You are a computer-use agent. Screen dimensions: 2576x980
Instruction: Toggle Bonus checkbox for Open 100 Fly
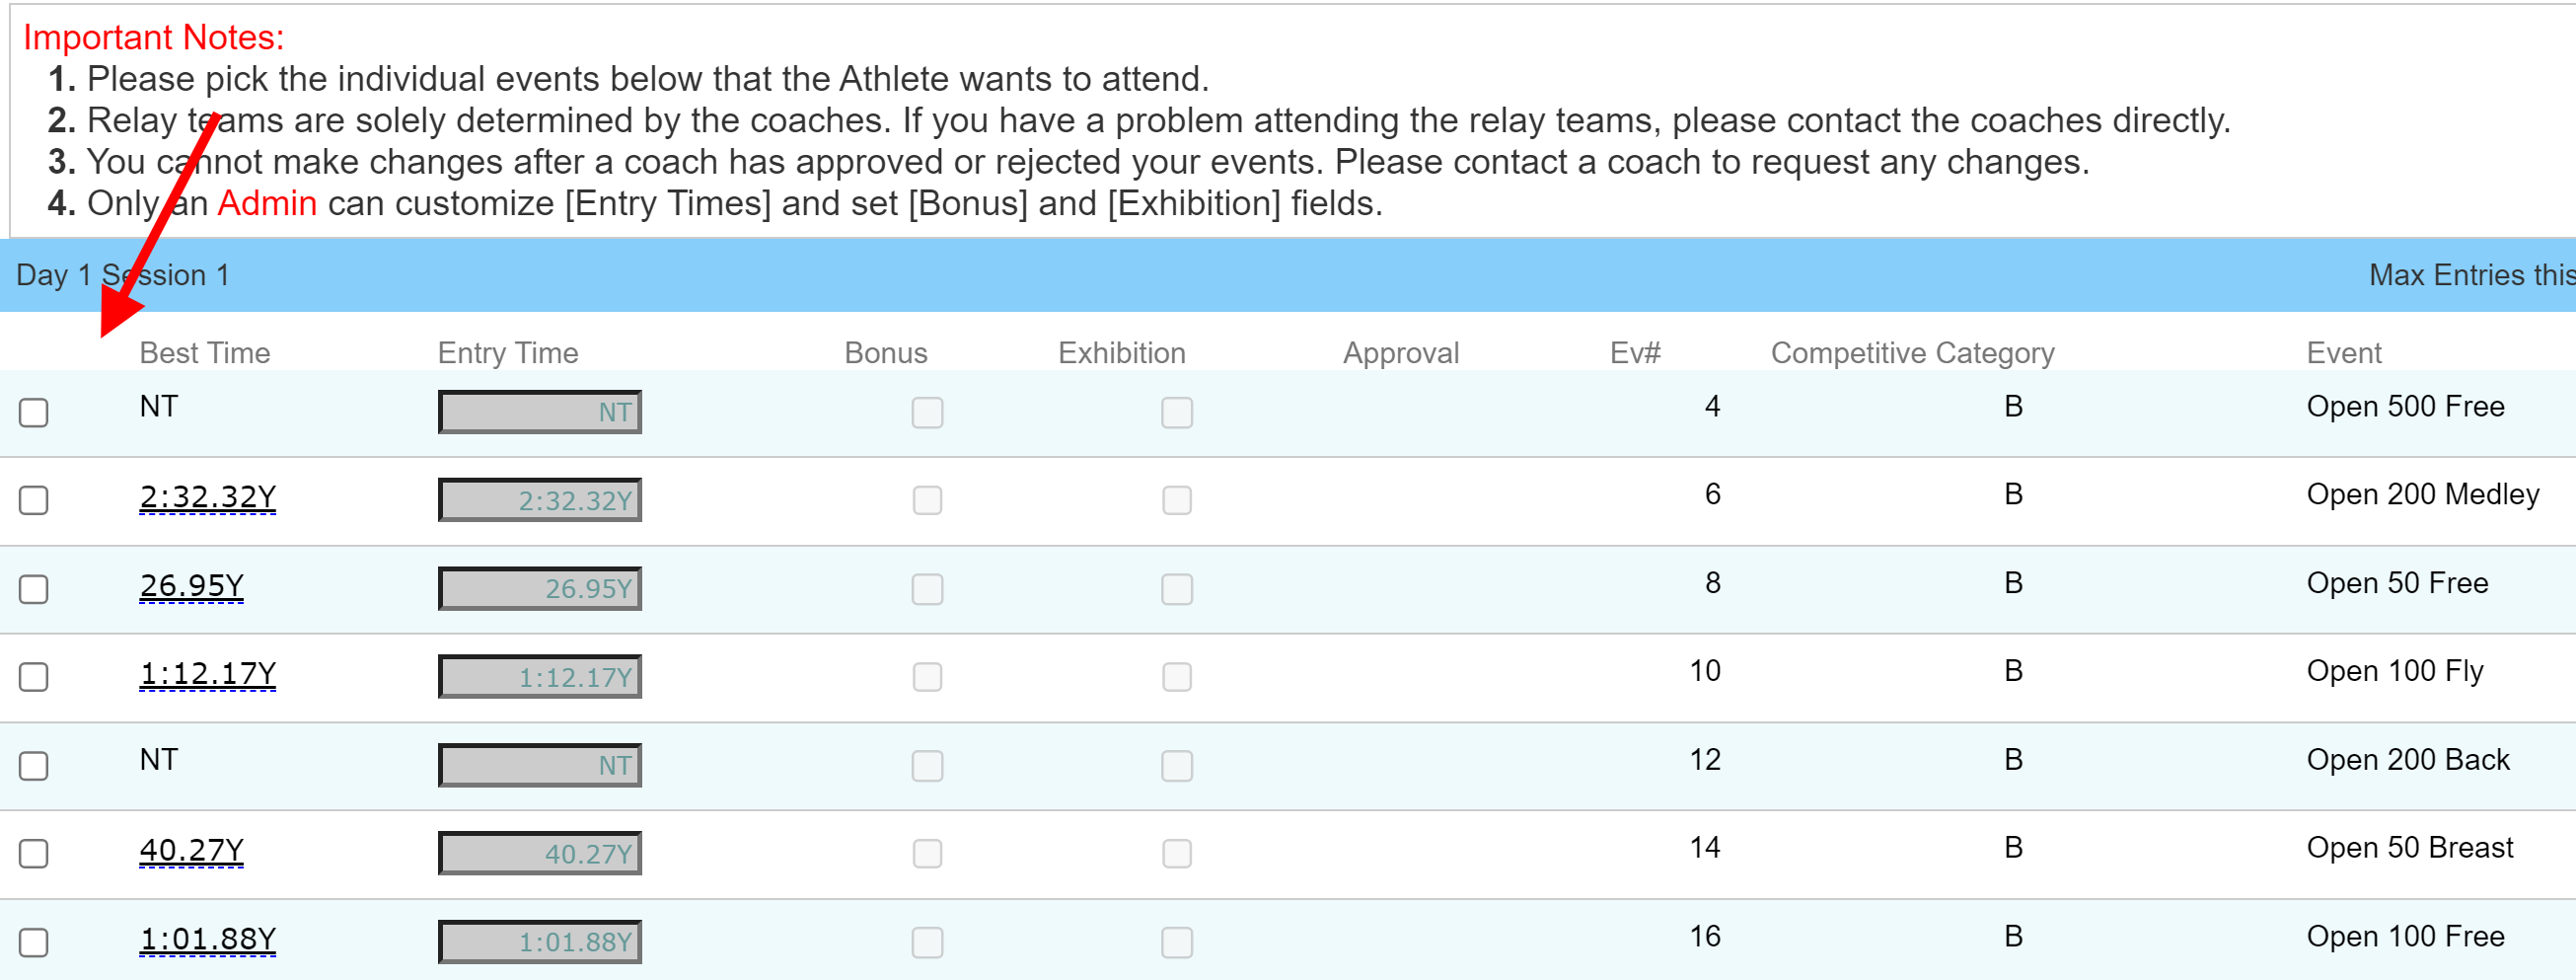(927, 677)
